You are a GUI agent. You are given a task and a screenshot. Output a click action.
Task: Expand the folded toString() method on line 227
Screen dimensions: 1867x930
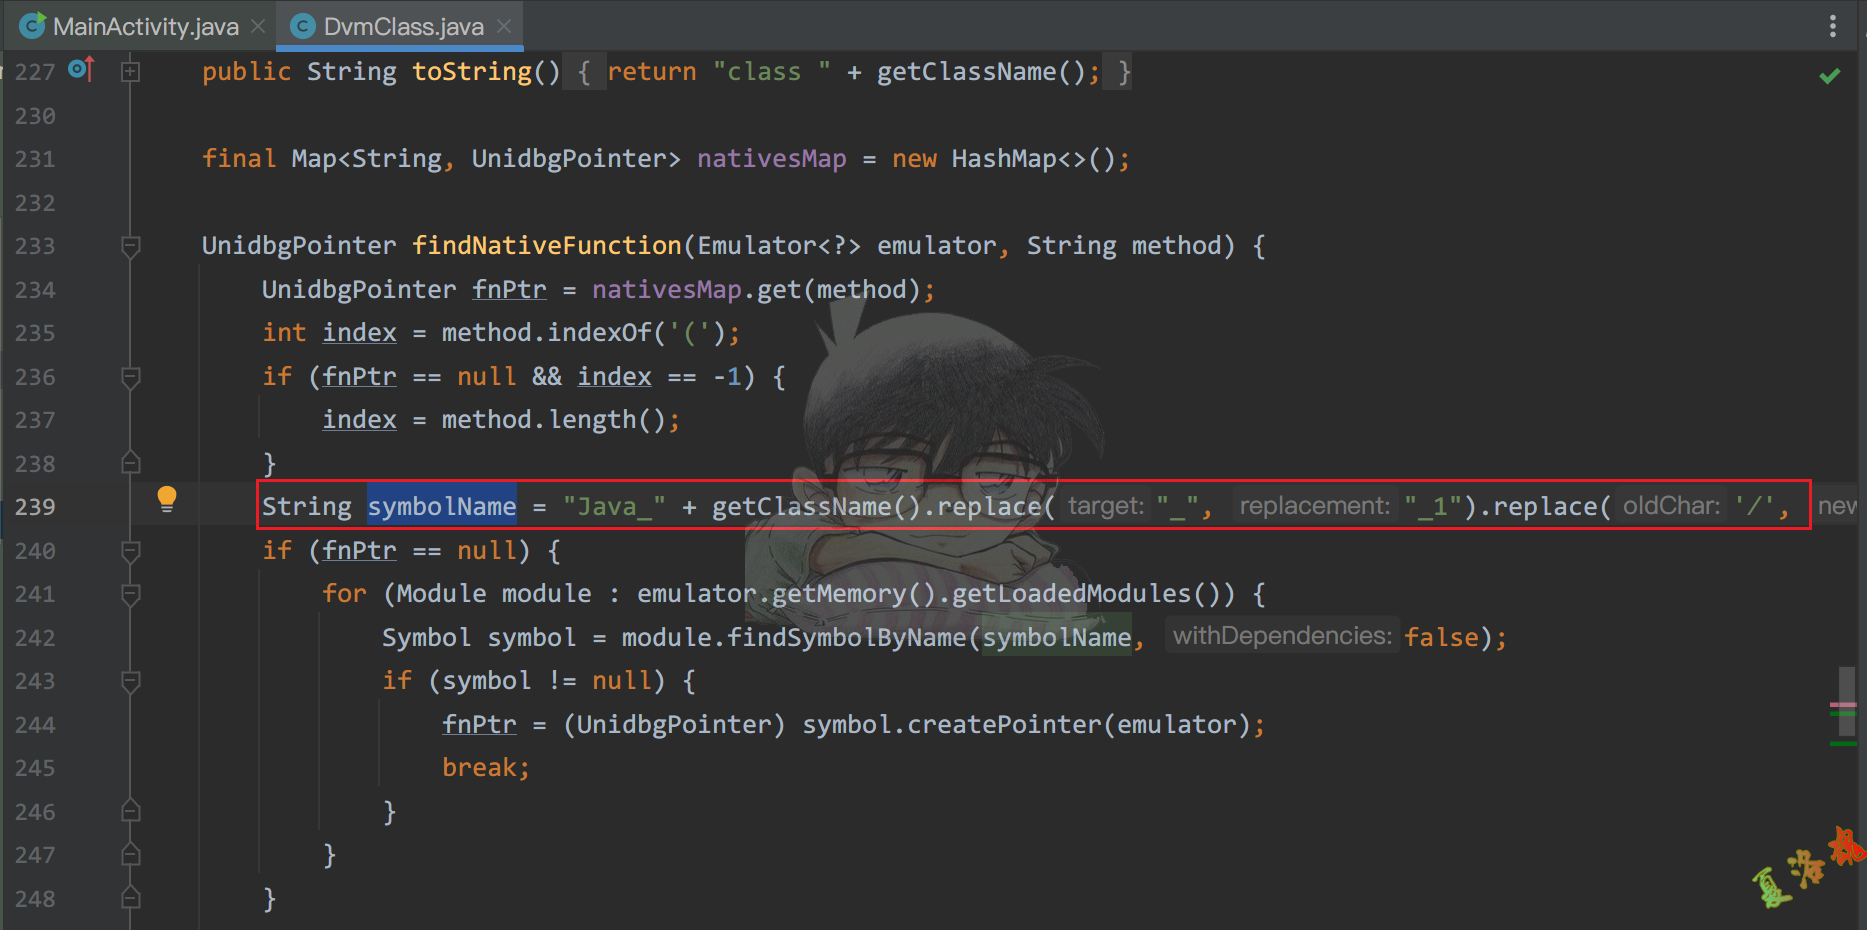pos(130,72)
